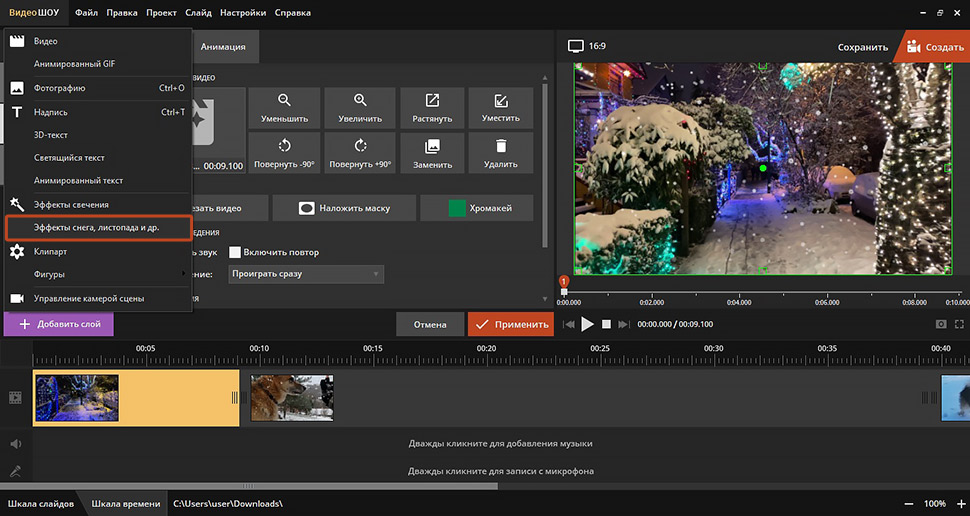This screenshot has width=970, height=516.
Task: Enable the Включить повтор checkbox
Action: click(234, 252)
